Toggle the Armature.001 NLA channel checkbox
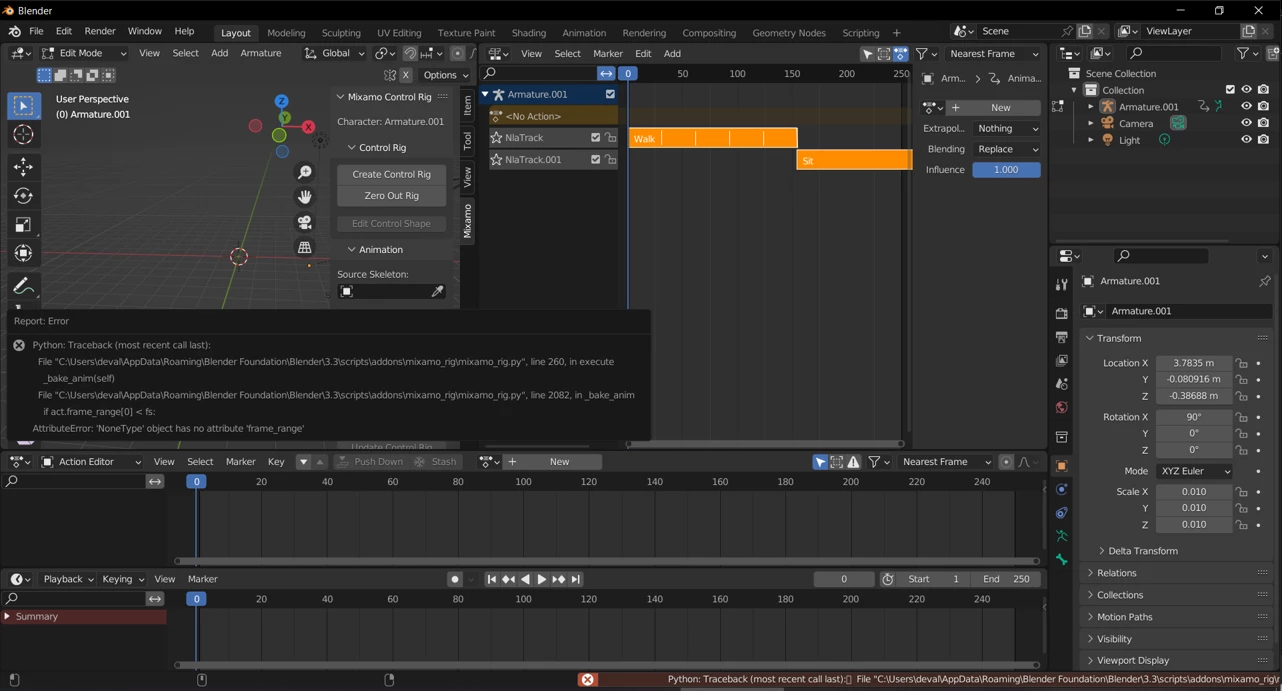Viewport: 1282px width, 691px height. pos(610,95)
